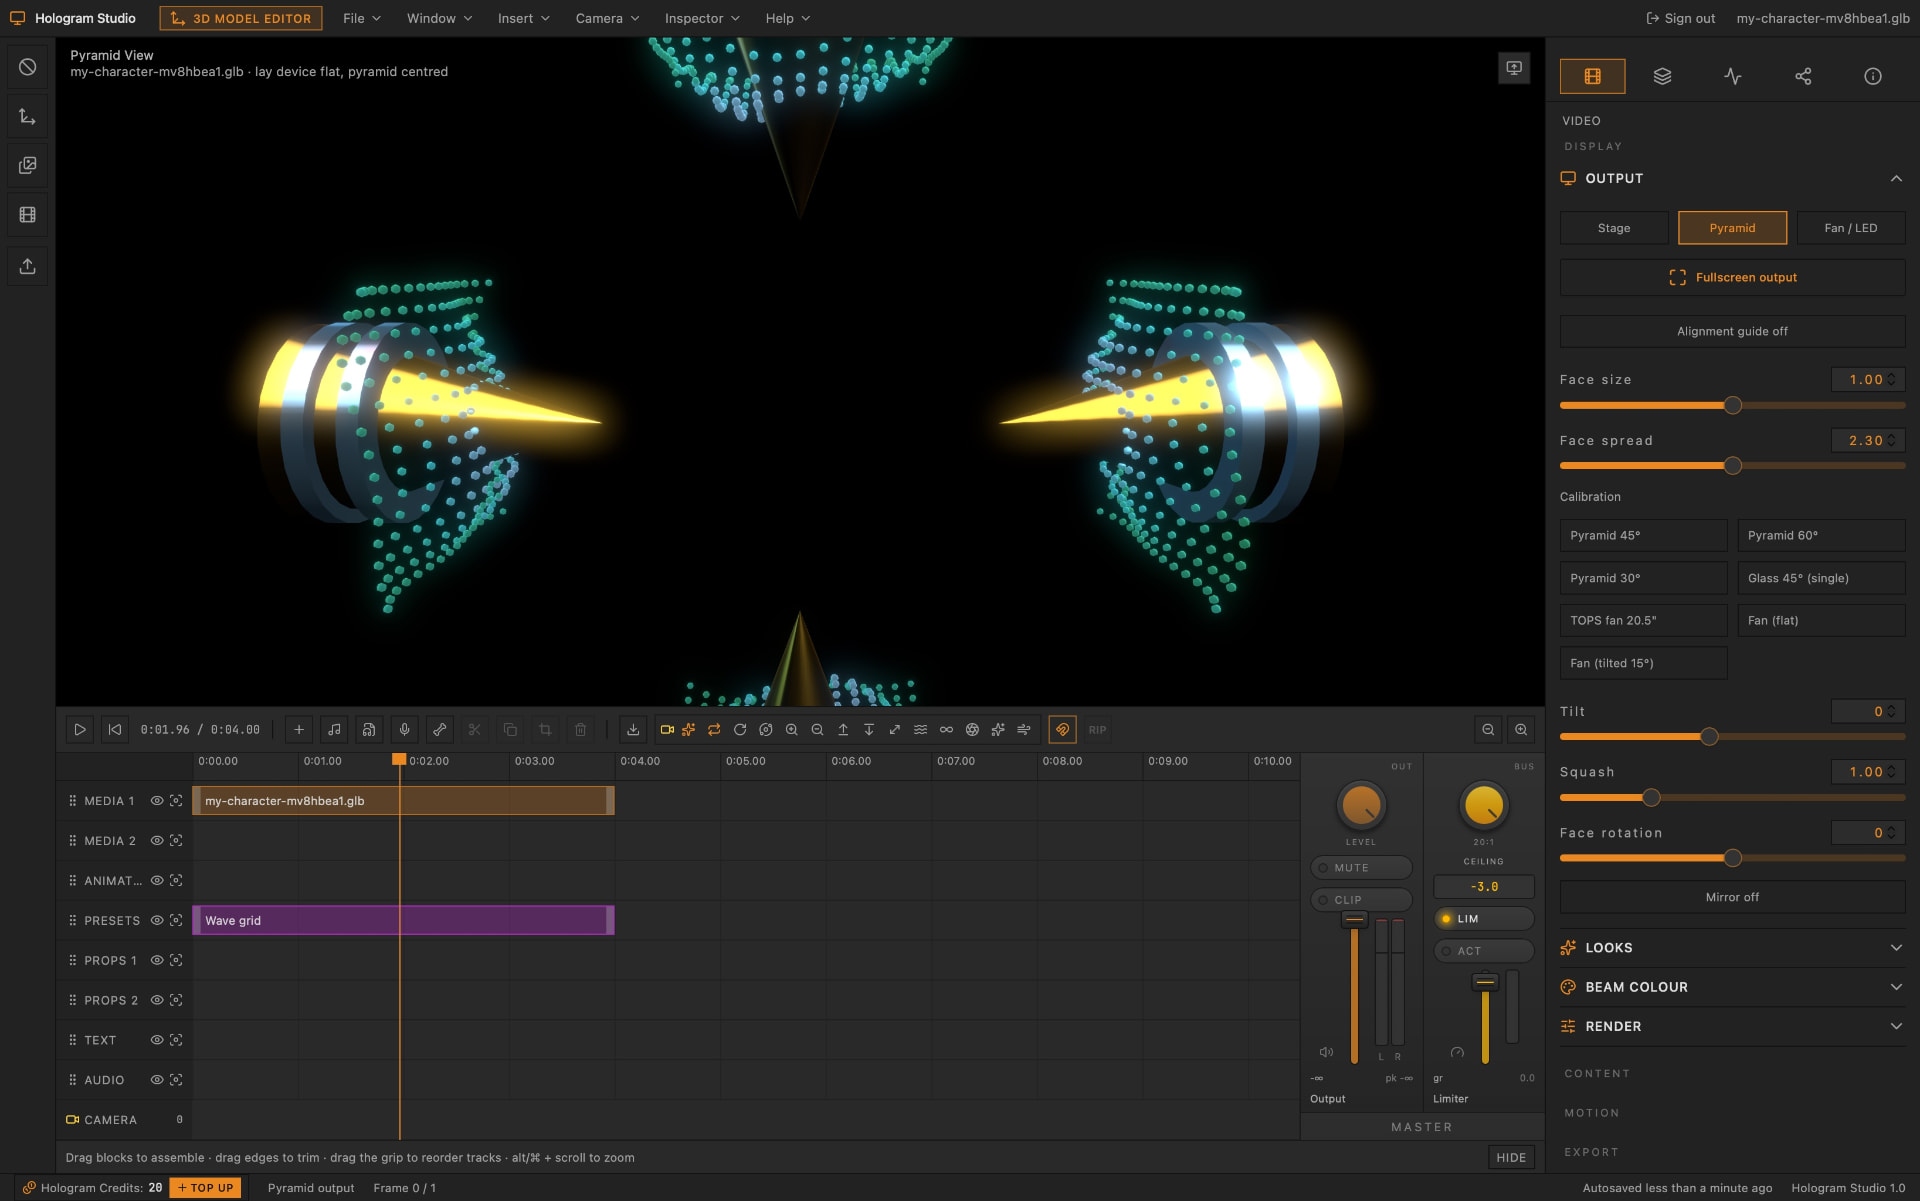The image size is (1920, 1201).
Task: Add a music note audio block
Action: tap(334, 730)
